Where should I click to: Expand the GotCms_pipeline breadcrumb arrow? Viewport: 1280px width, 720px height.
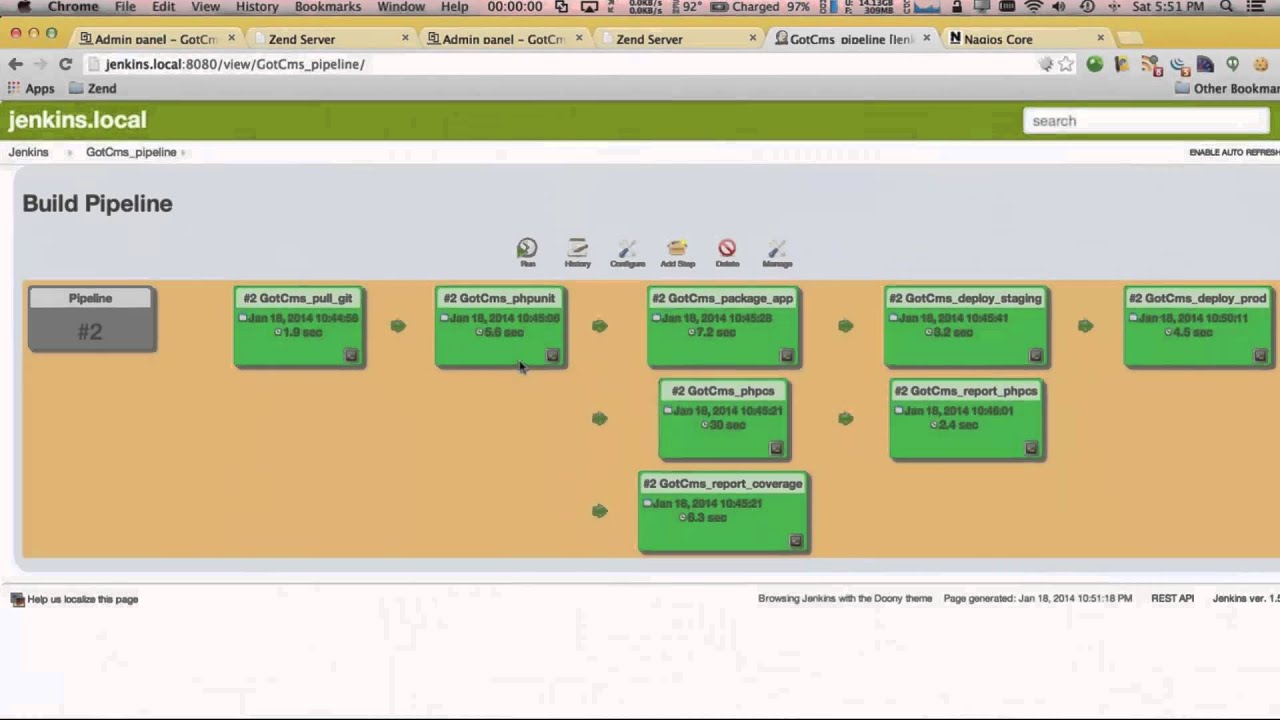point(184,152)
